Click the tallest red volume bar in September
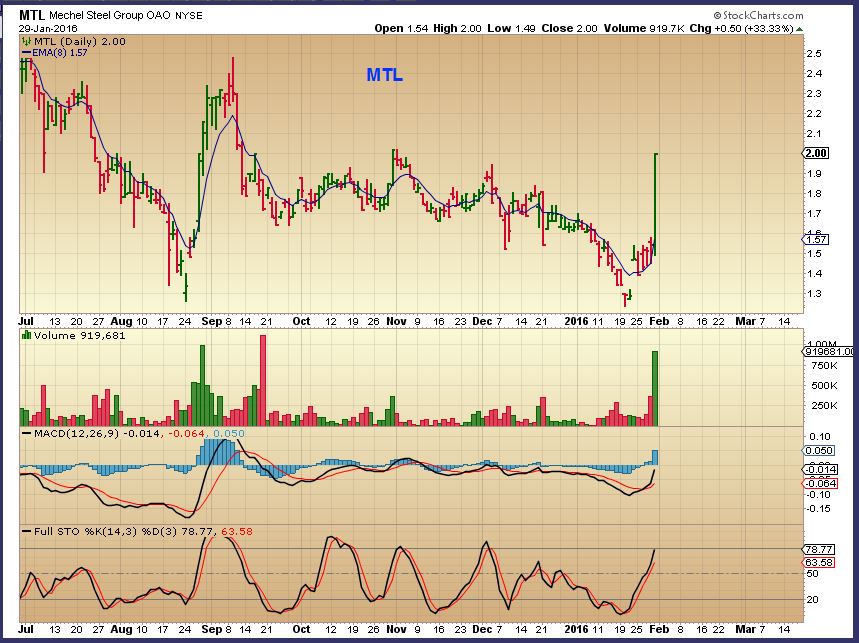Viewport: 859px width, 643px height. pos(263,382)
